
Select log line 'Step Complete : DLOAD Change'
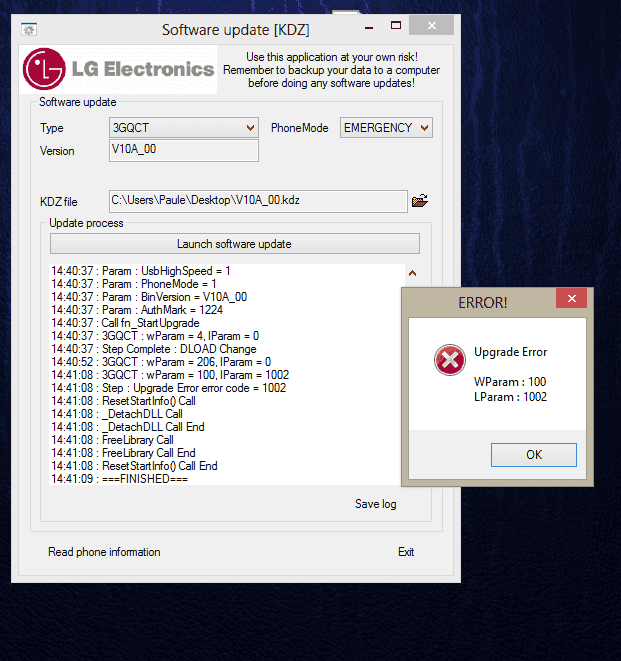154,349
